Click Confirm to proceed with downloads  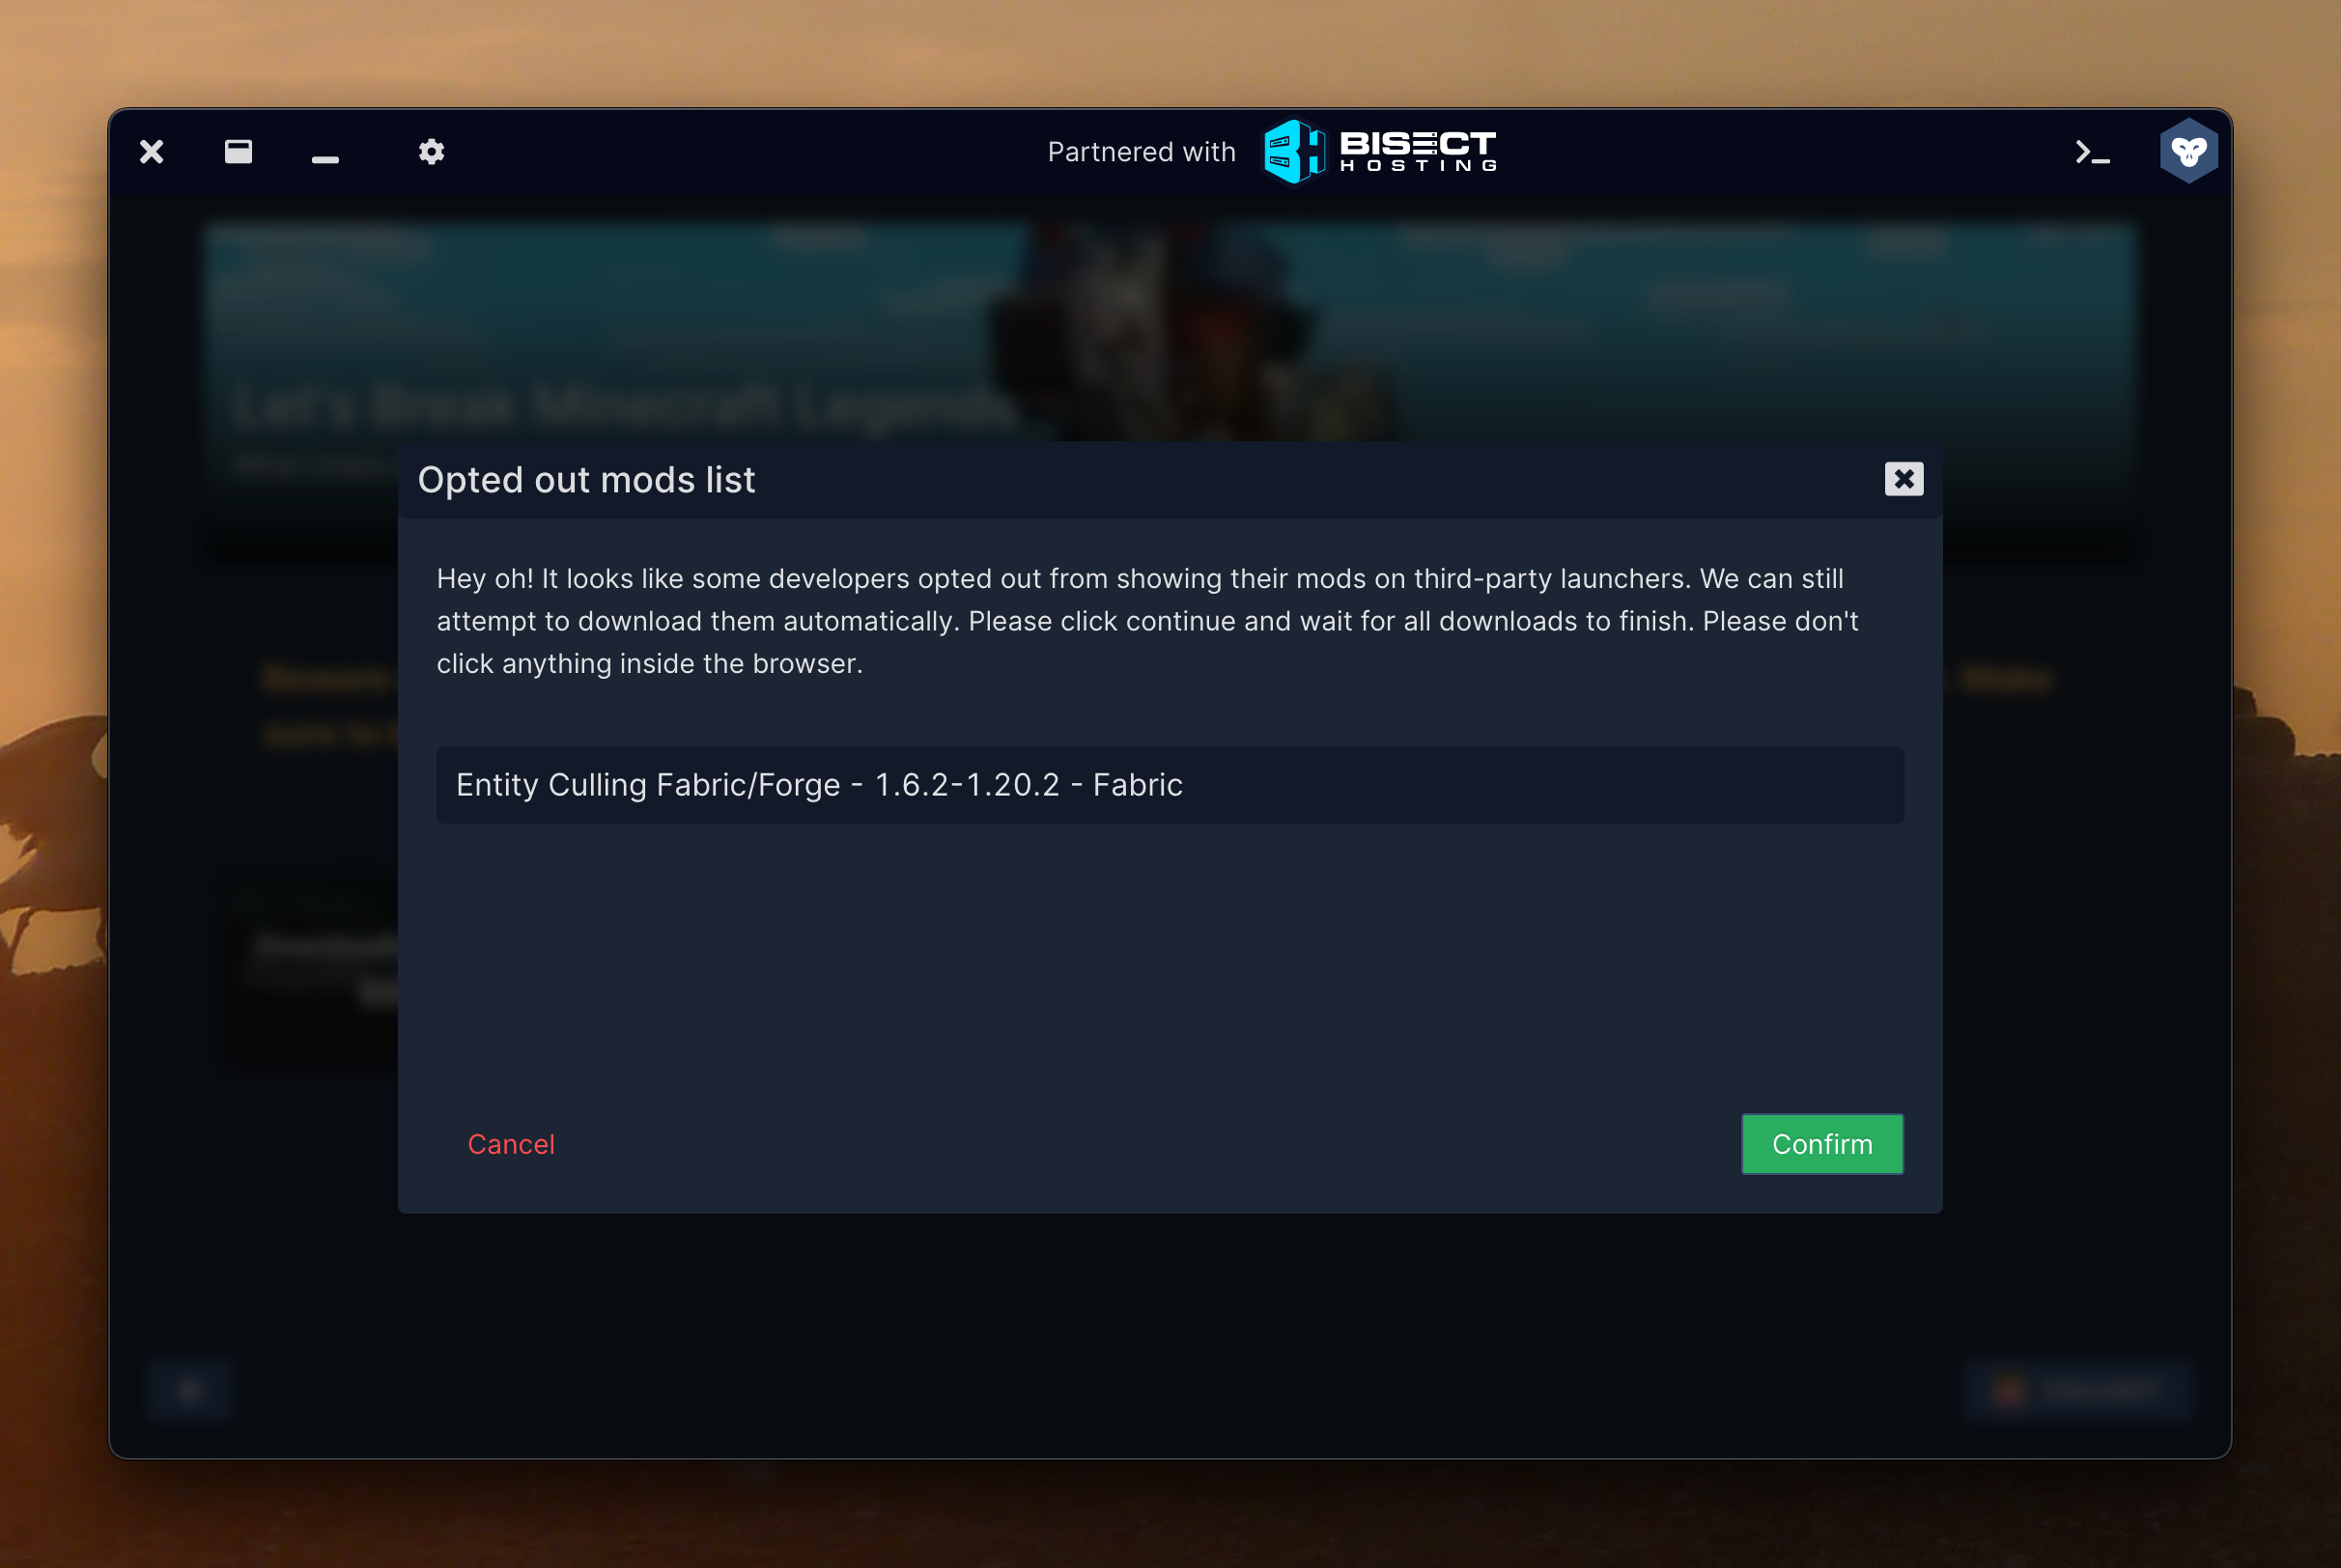[1821, 1143]
